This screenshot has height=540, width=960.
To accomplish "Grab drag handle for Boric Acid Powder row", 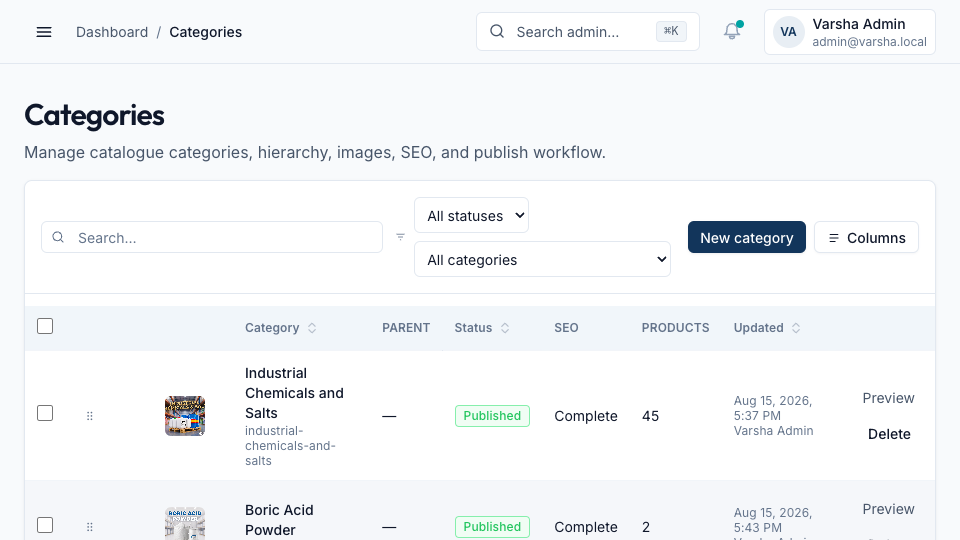I will (x=90, y=527).
